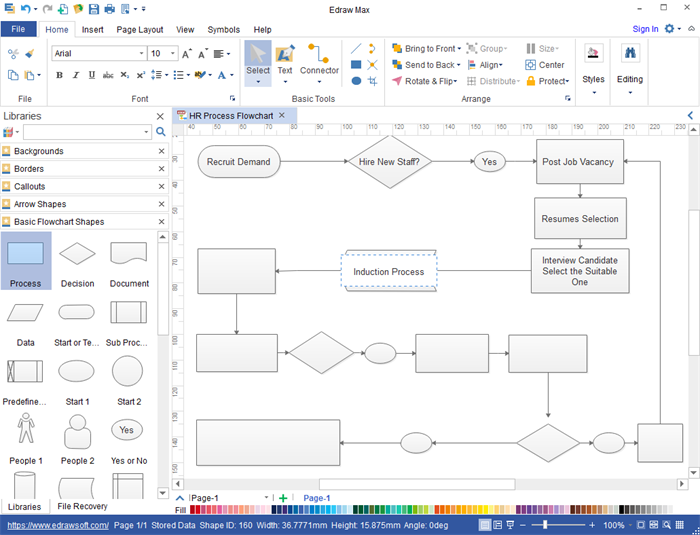The width and height of the screenshot is (700, 535).
Task: Click the library search magnifier icon
Action: pos(160,132)
